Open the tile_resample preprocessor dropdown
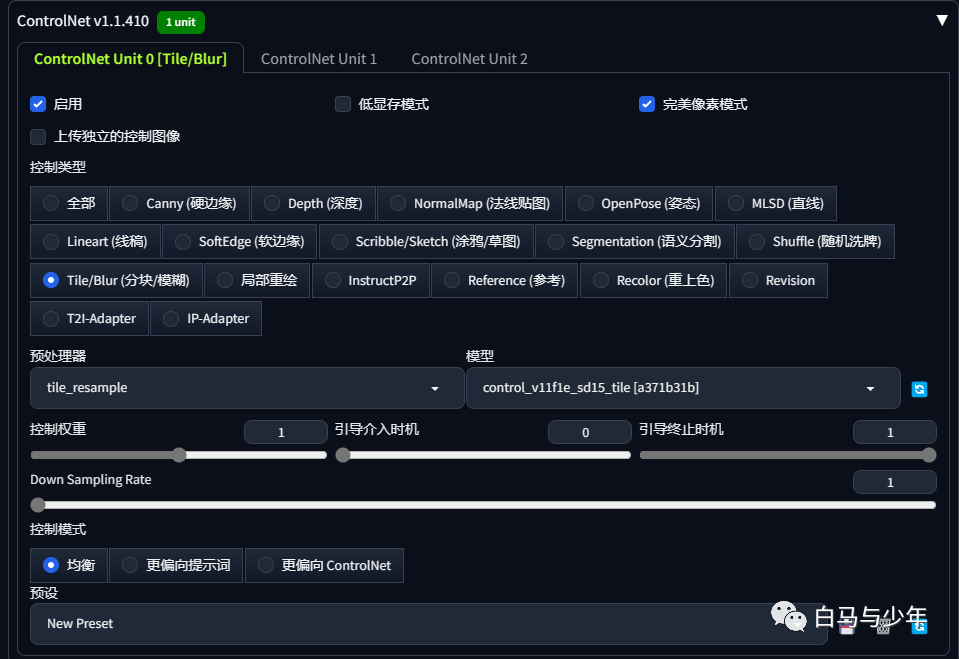 (x=247, y=388)
